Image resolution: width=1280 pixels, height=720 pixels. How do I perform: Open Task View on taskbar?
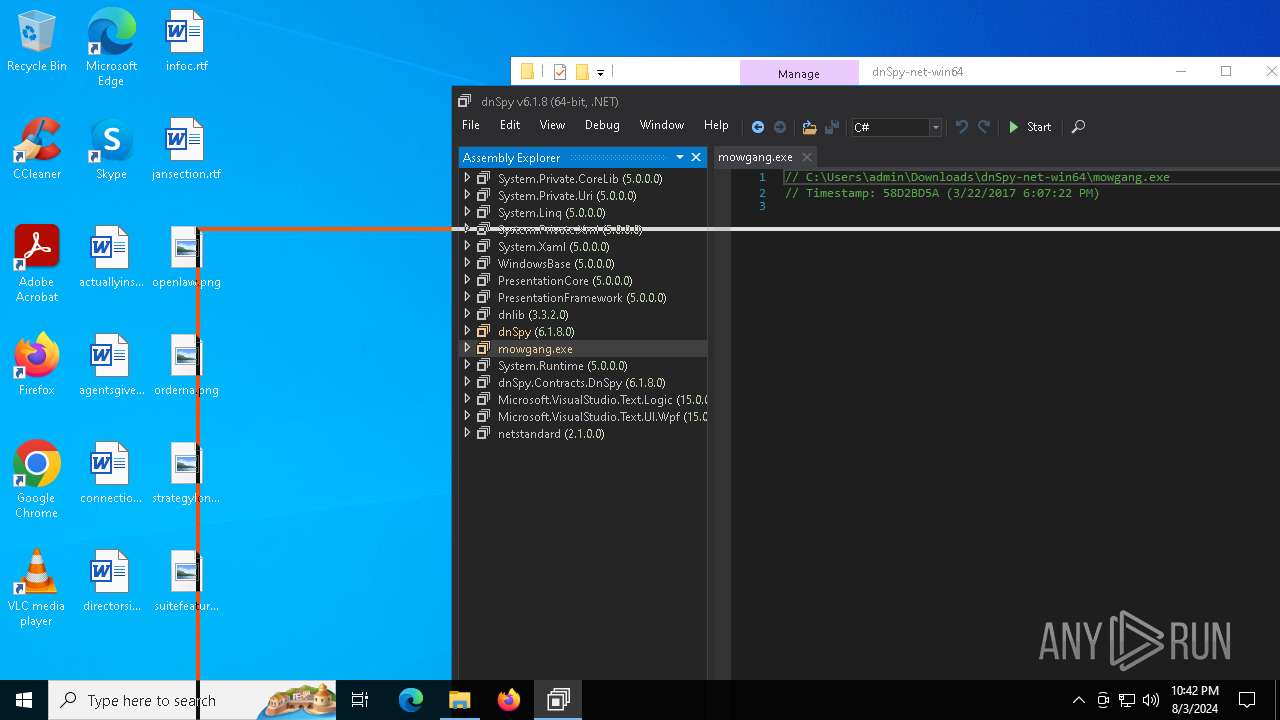click(360, 700)
